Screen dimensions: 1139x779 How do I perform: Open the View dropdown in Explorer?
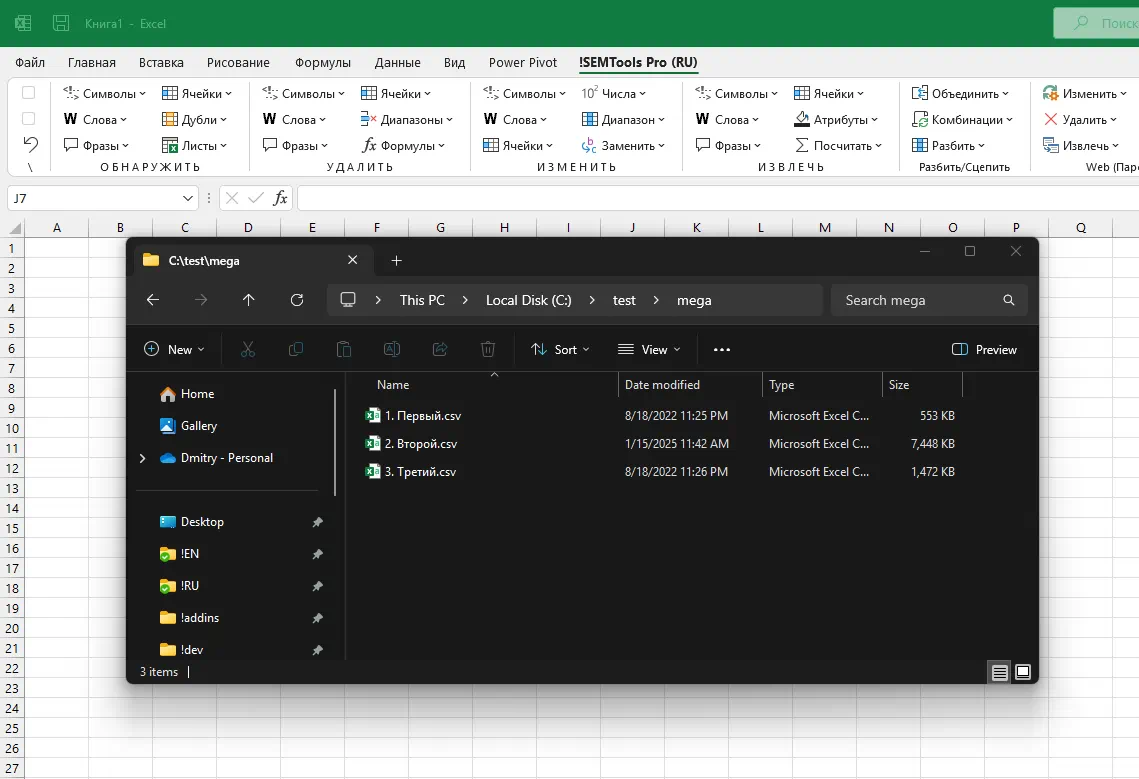649,350
